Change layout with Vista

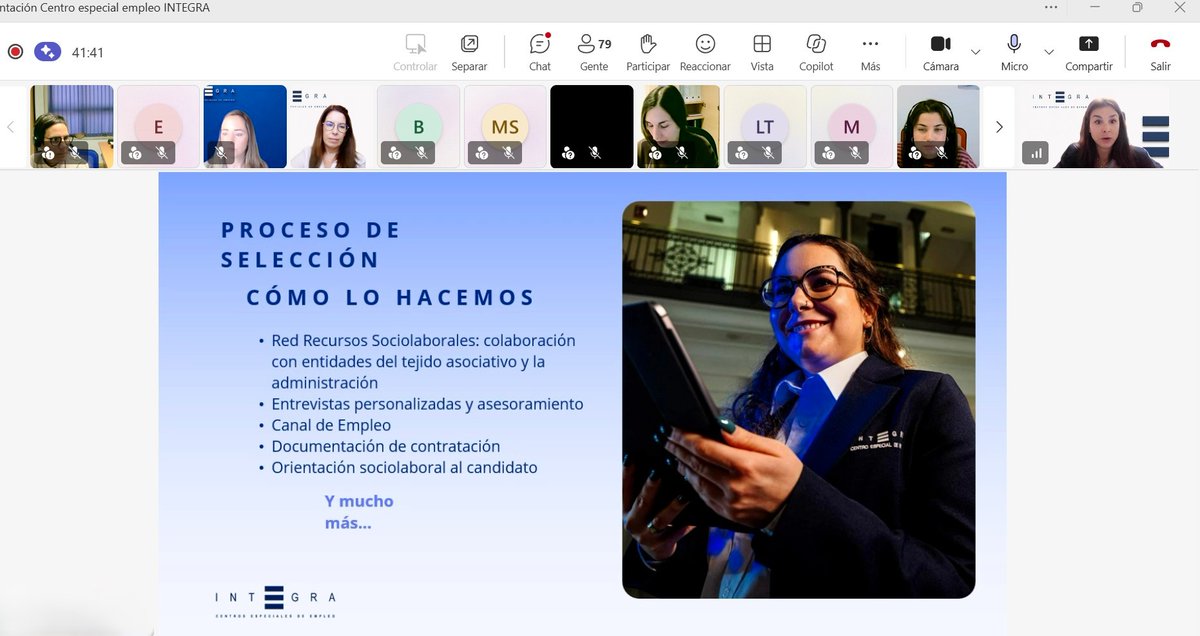coord(762,52)
